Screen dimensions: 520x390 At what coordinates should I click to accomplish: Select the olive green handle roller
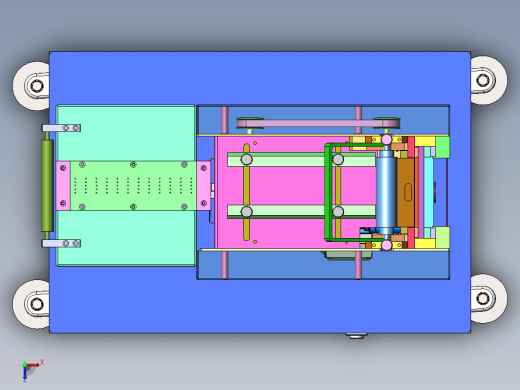pos(47,186)
